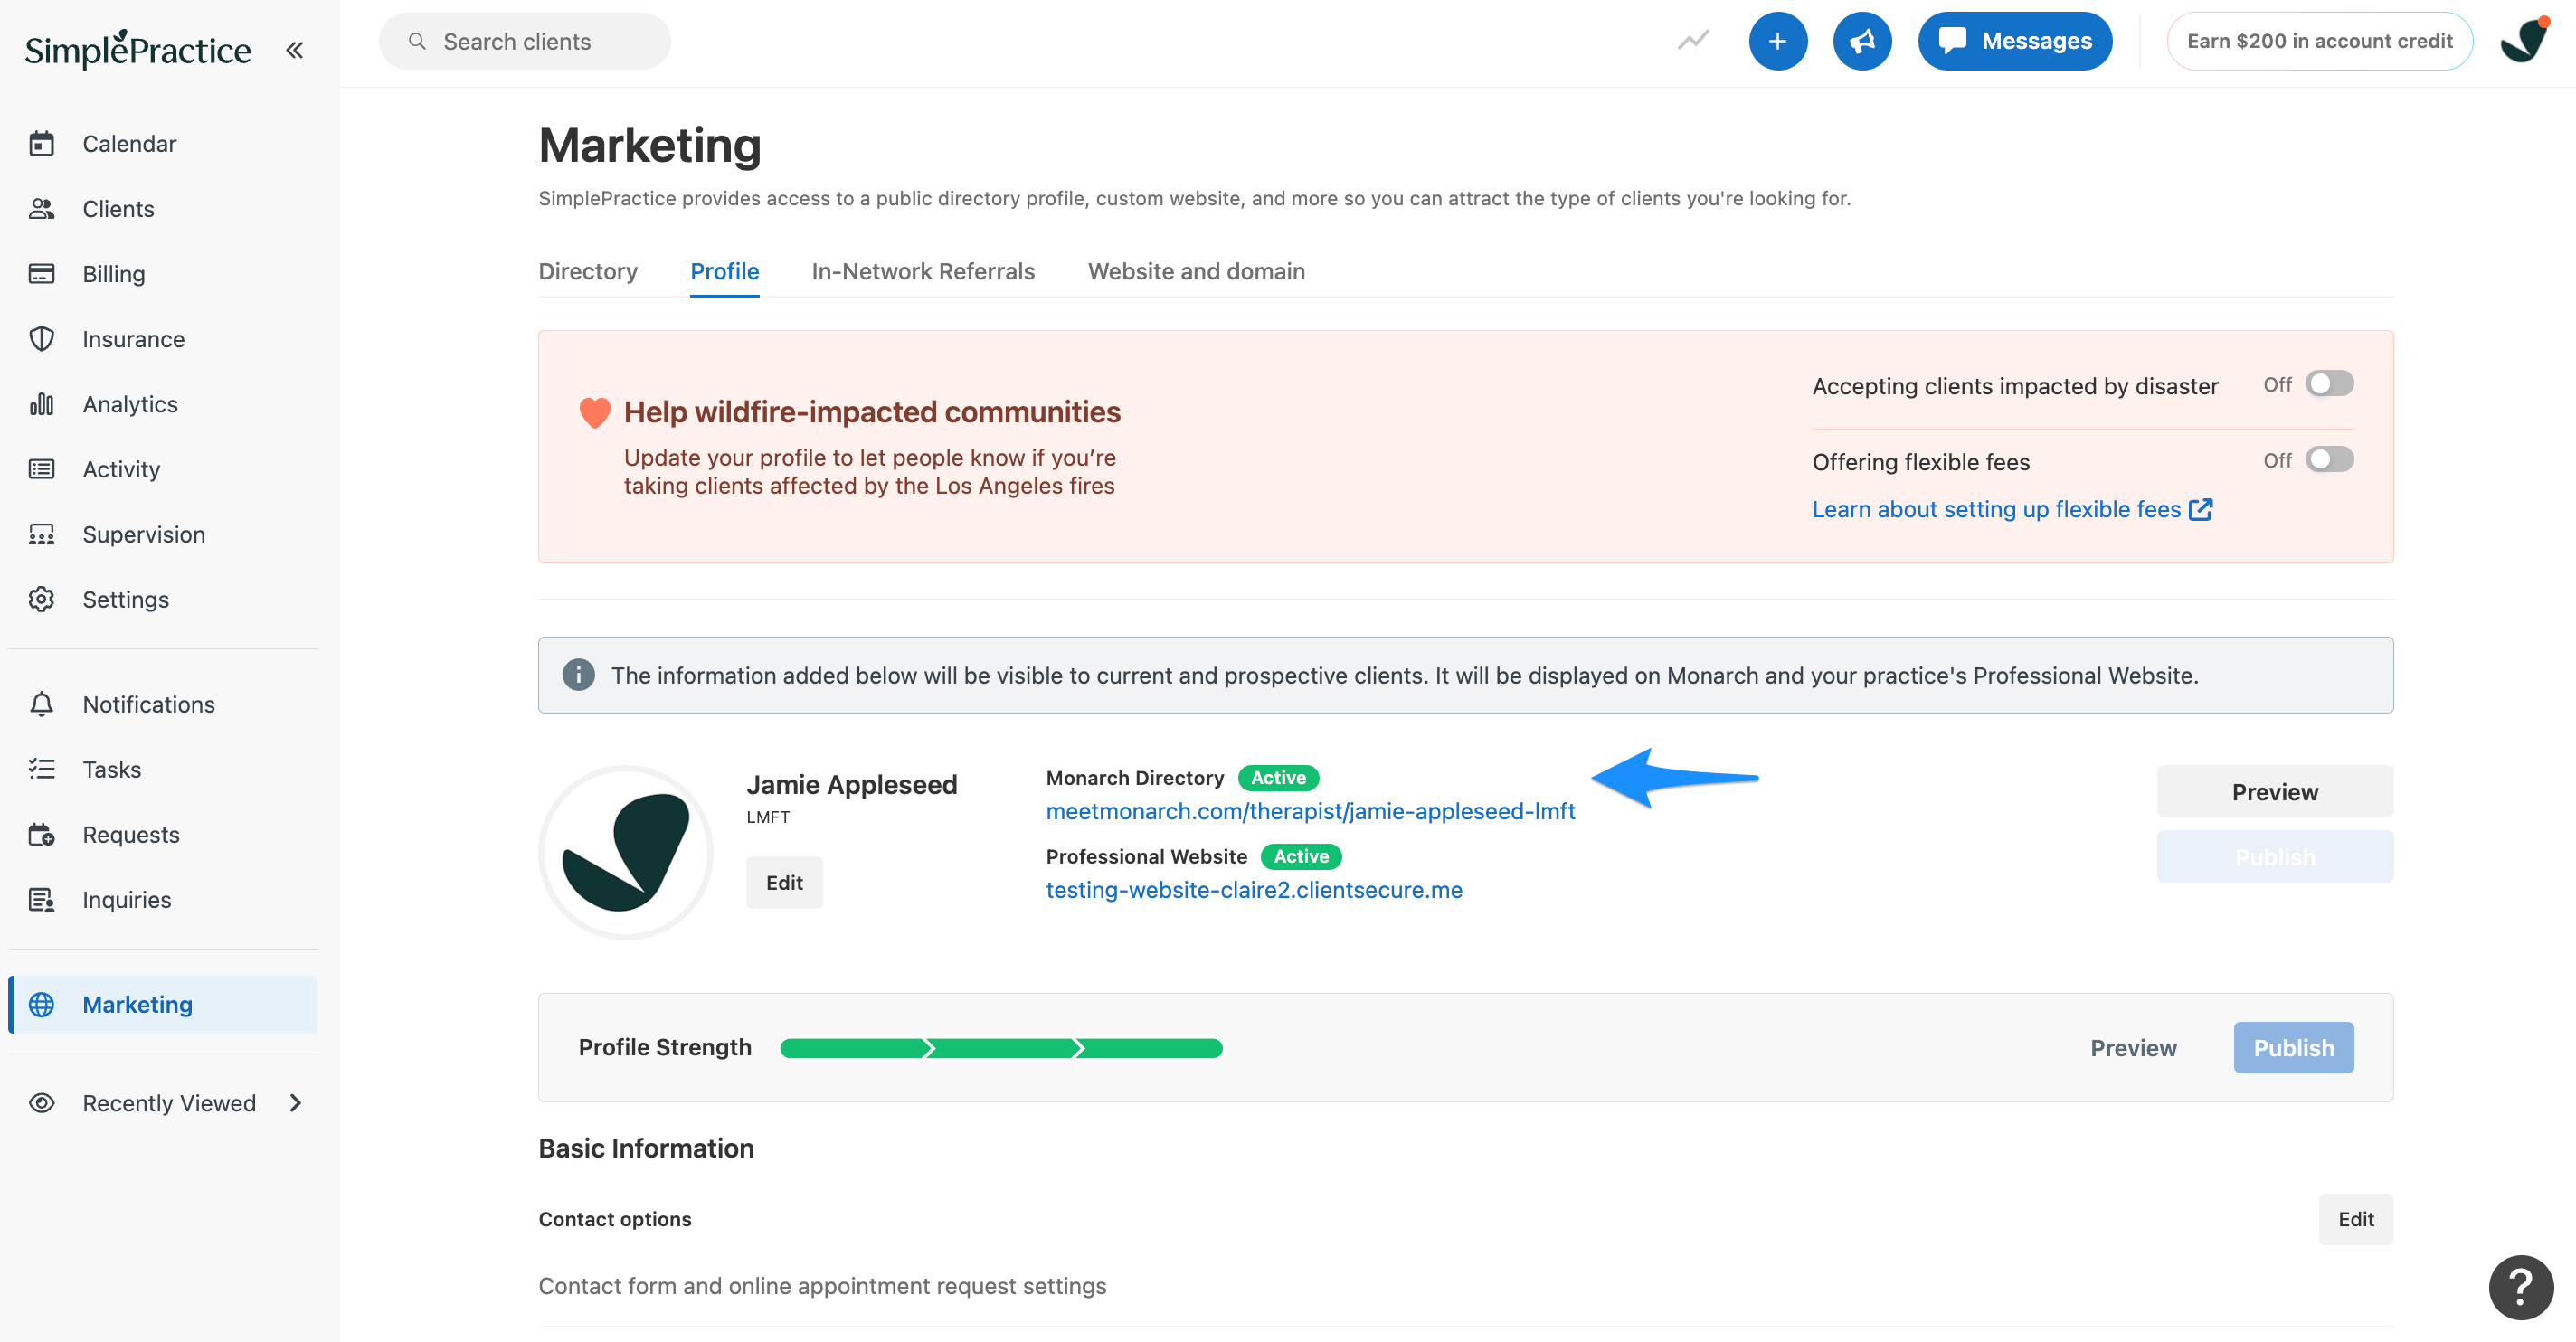Screen dimensions: 2576x1342
Task: Open the account avatar menu
Action: pyautogui.click(x=2523, y=41)
